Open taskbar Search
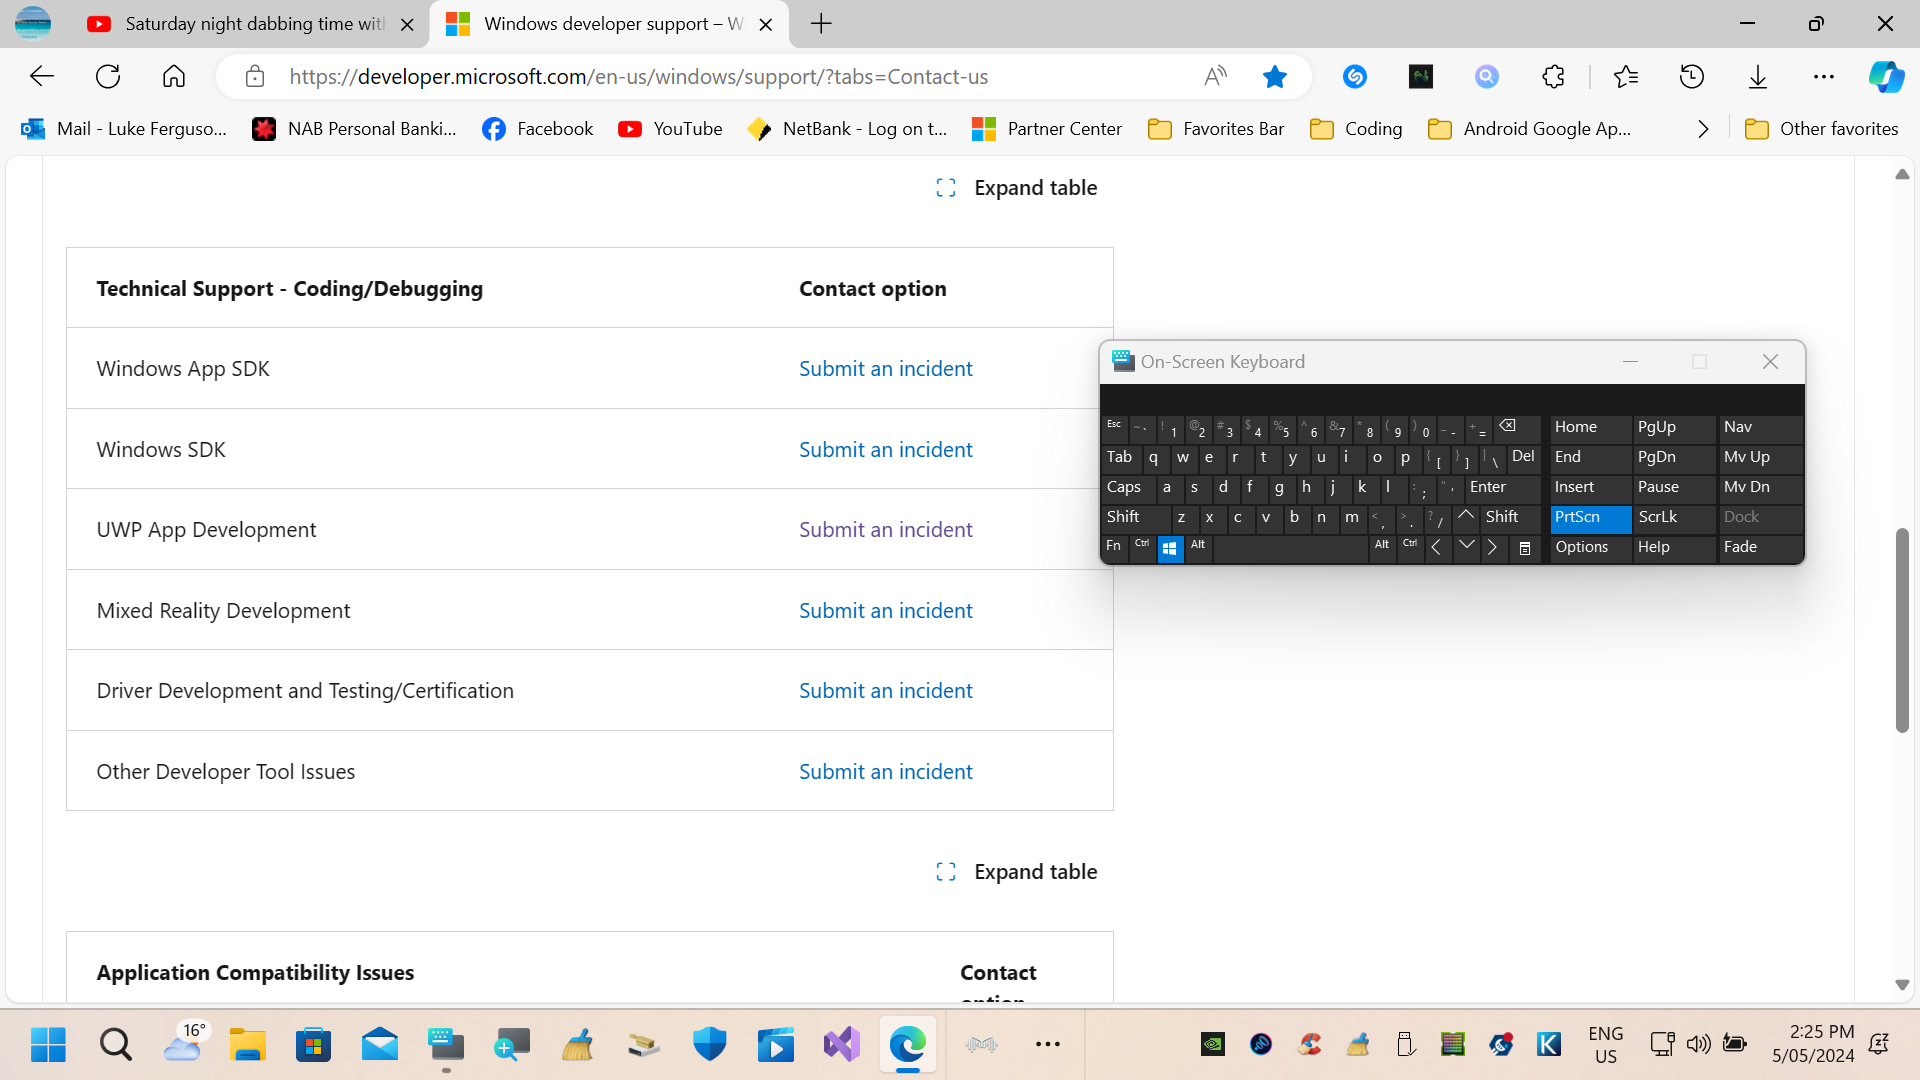Screen dimensions: 1920x1080 [x=116, y=1045]
